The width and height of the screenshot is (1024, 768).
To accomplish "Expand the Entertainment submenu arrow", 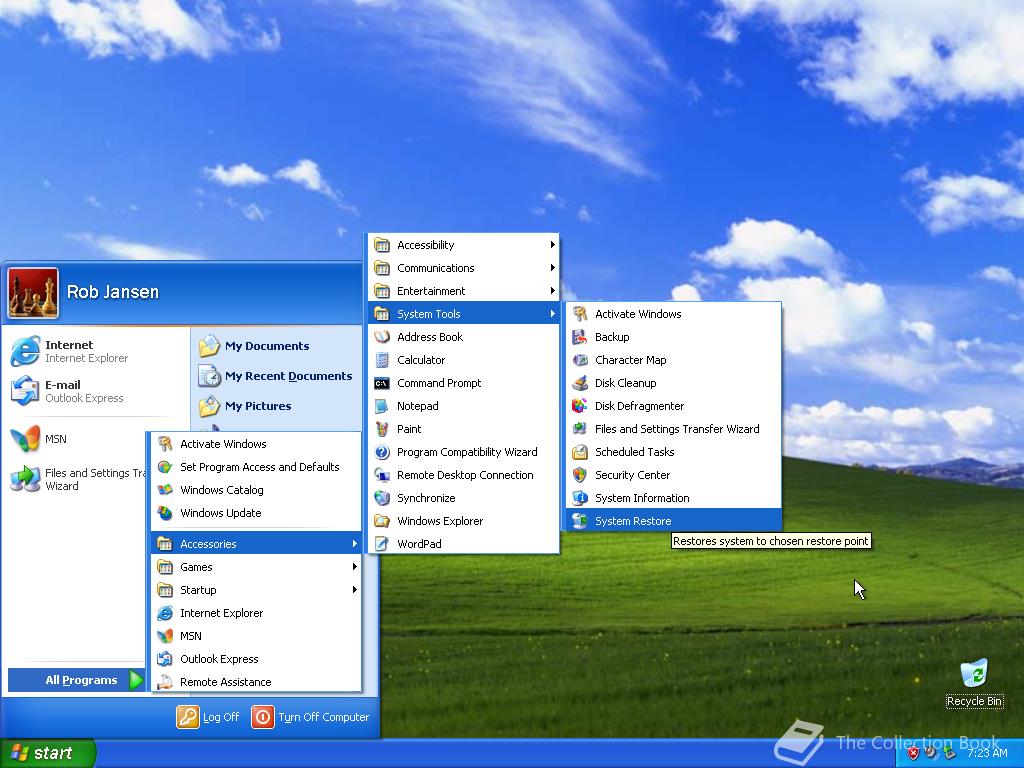I will (x=552, y=291).
